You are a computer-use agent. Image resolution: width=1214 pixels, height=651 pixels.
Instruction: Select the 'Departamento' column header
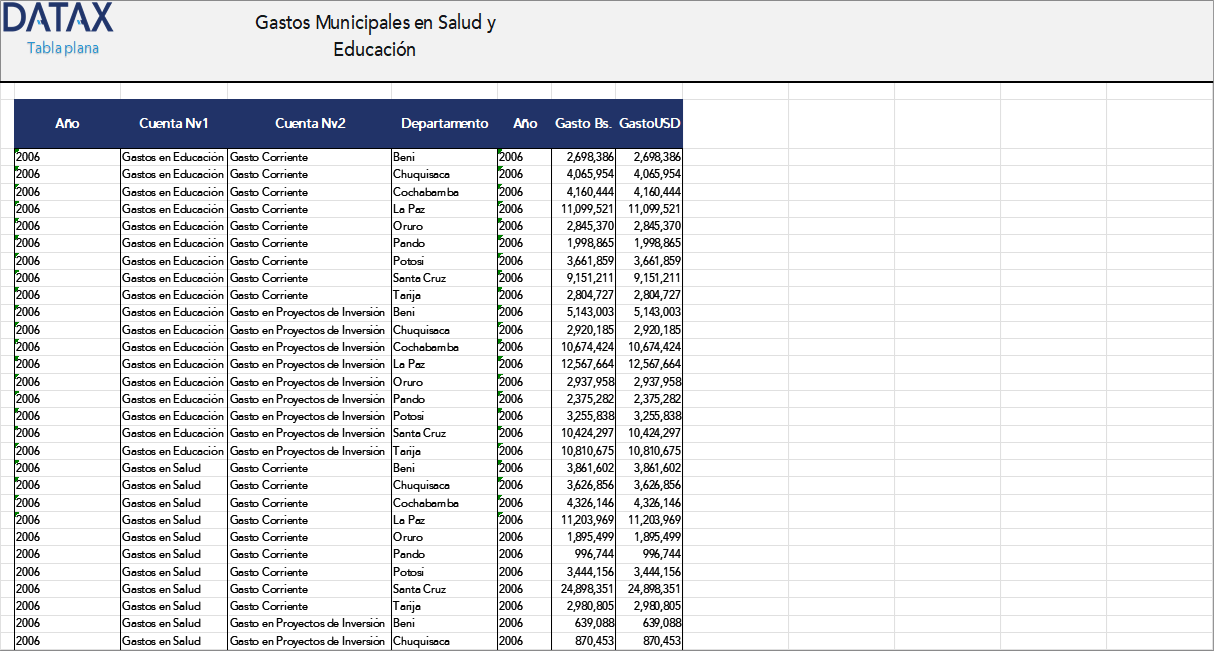(444, 123)
